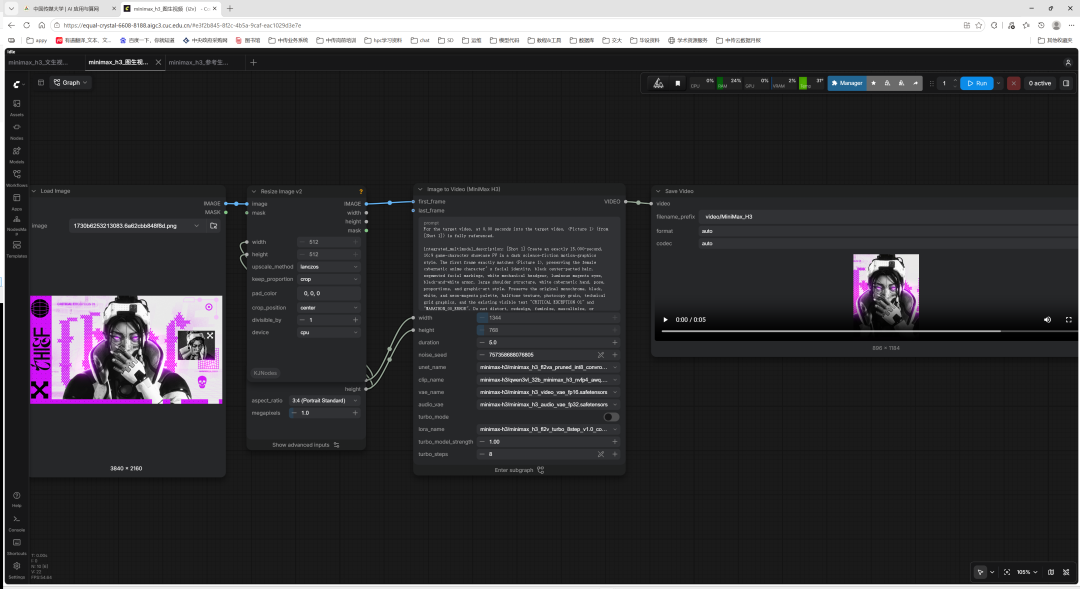Collapse the Image to Video (MiniMax H3) node

[x=420, y=189]
